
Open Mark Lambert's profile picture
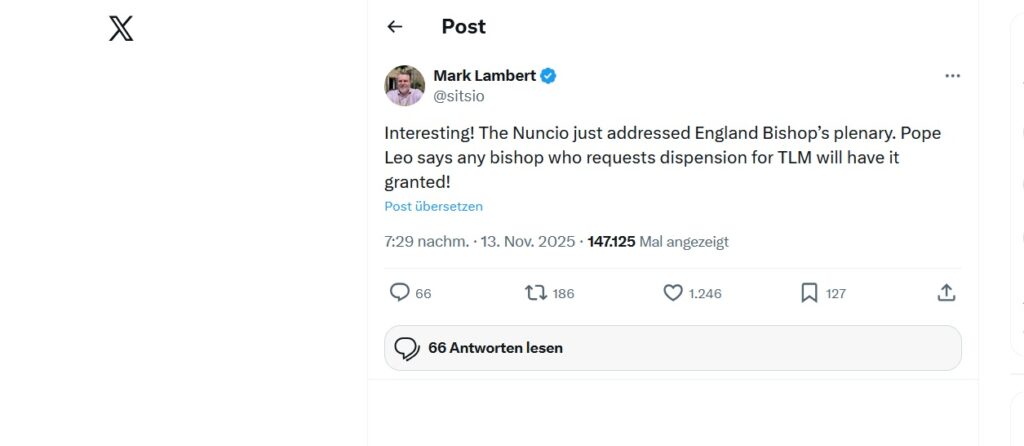click(x=404, y=86)
